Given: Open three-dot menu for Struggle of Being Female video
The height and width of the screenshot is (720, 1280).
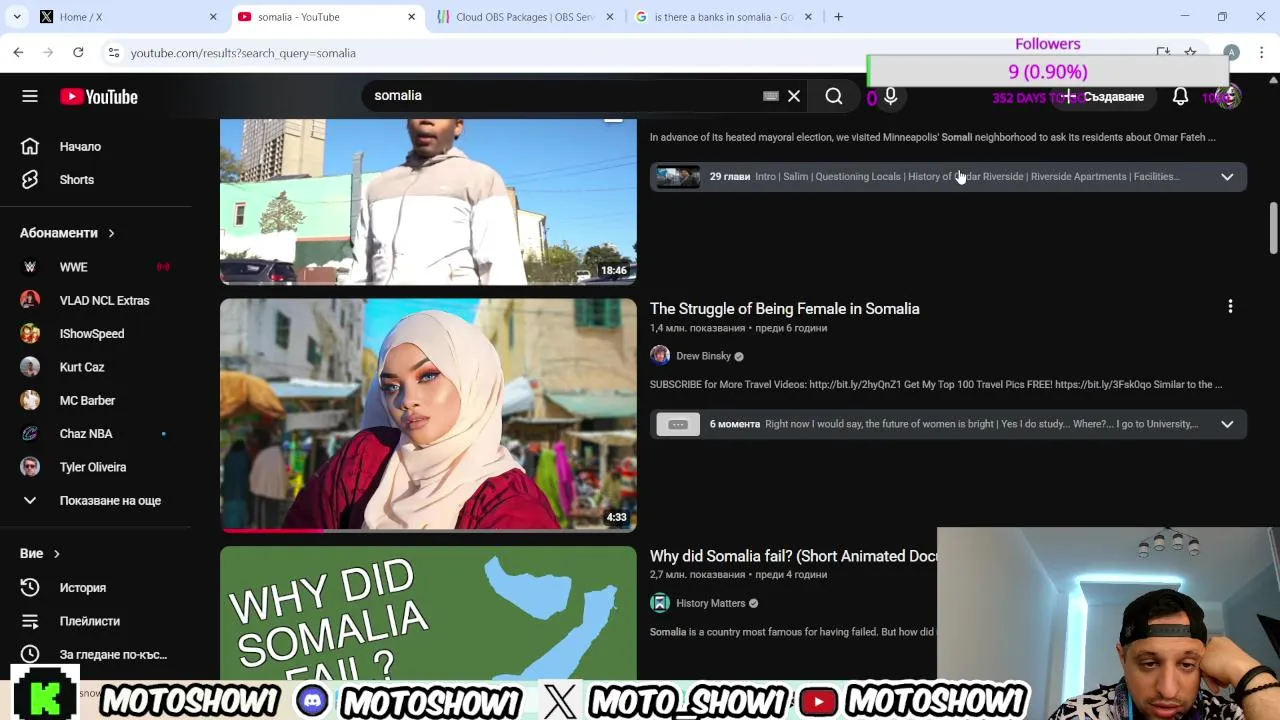Looking at the screenshot, I should pyautogui.click(x=1230, y=307).
